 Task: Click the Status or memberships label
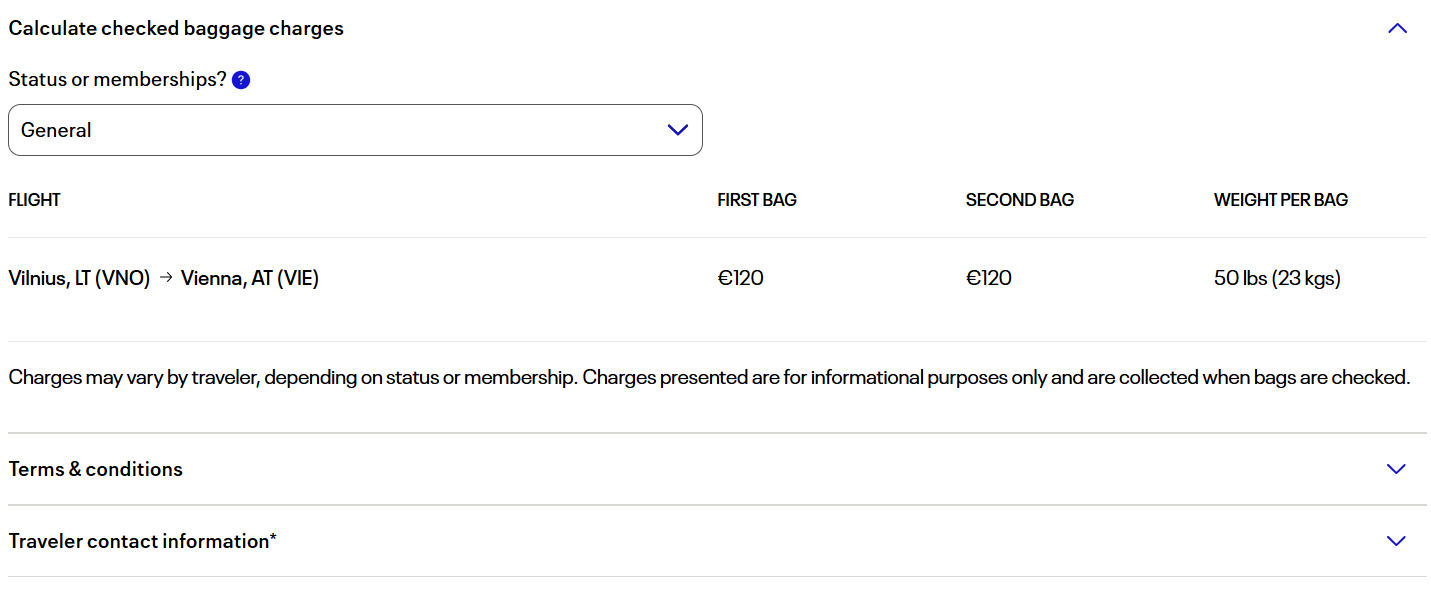pos(118,80)
